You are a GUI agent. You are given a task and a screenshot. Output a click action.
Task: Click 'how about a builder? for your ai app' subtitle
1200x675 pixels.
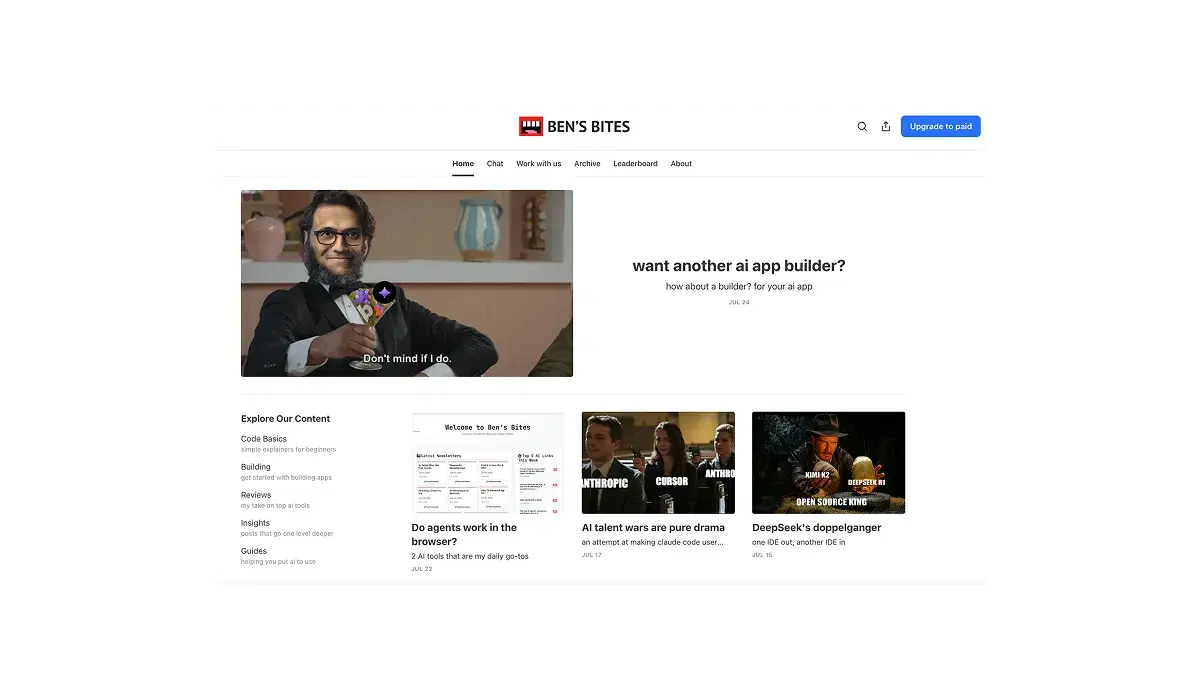coord(739,287)
